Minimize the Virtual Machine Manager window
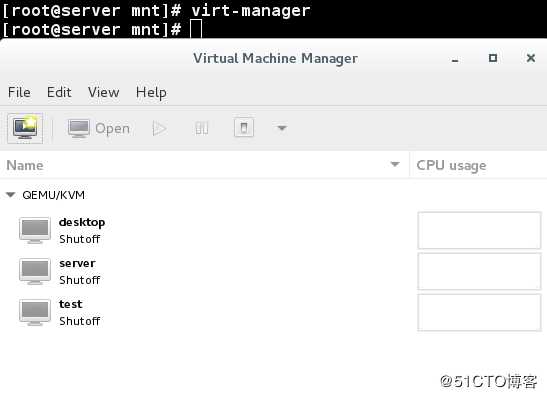The width and height of the screenshot is (547, 398). 455,59
